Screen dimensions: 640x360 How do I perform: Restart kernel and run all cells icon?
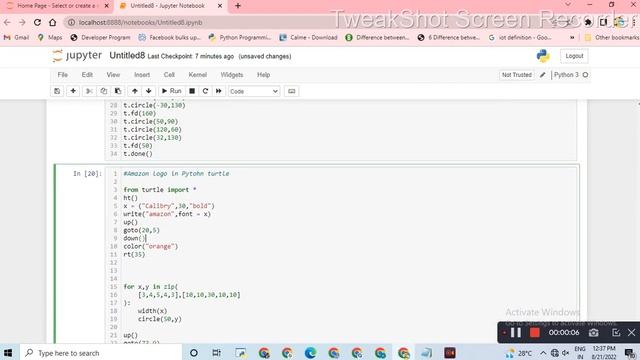point(219,91)
